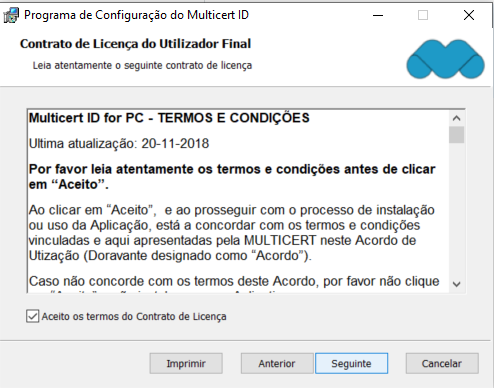Click the Contrato de Licença do Utilizador Final header
This screenshot has width=494, height=388.
[135, 44]
